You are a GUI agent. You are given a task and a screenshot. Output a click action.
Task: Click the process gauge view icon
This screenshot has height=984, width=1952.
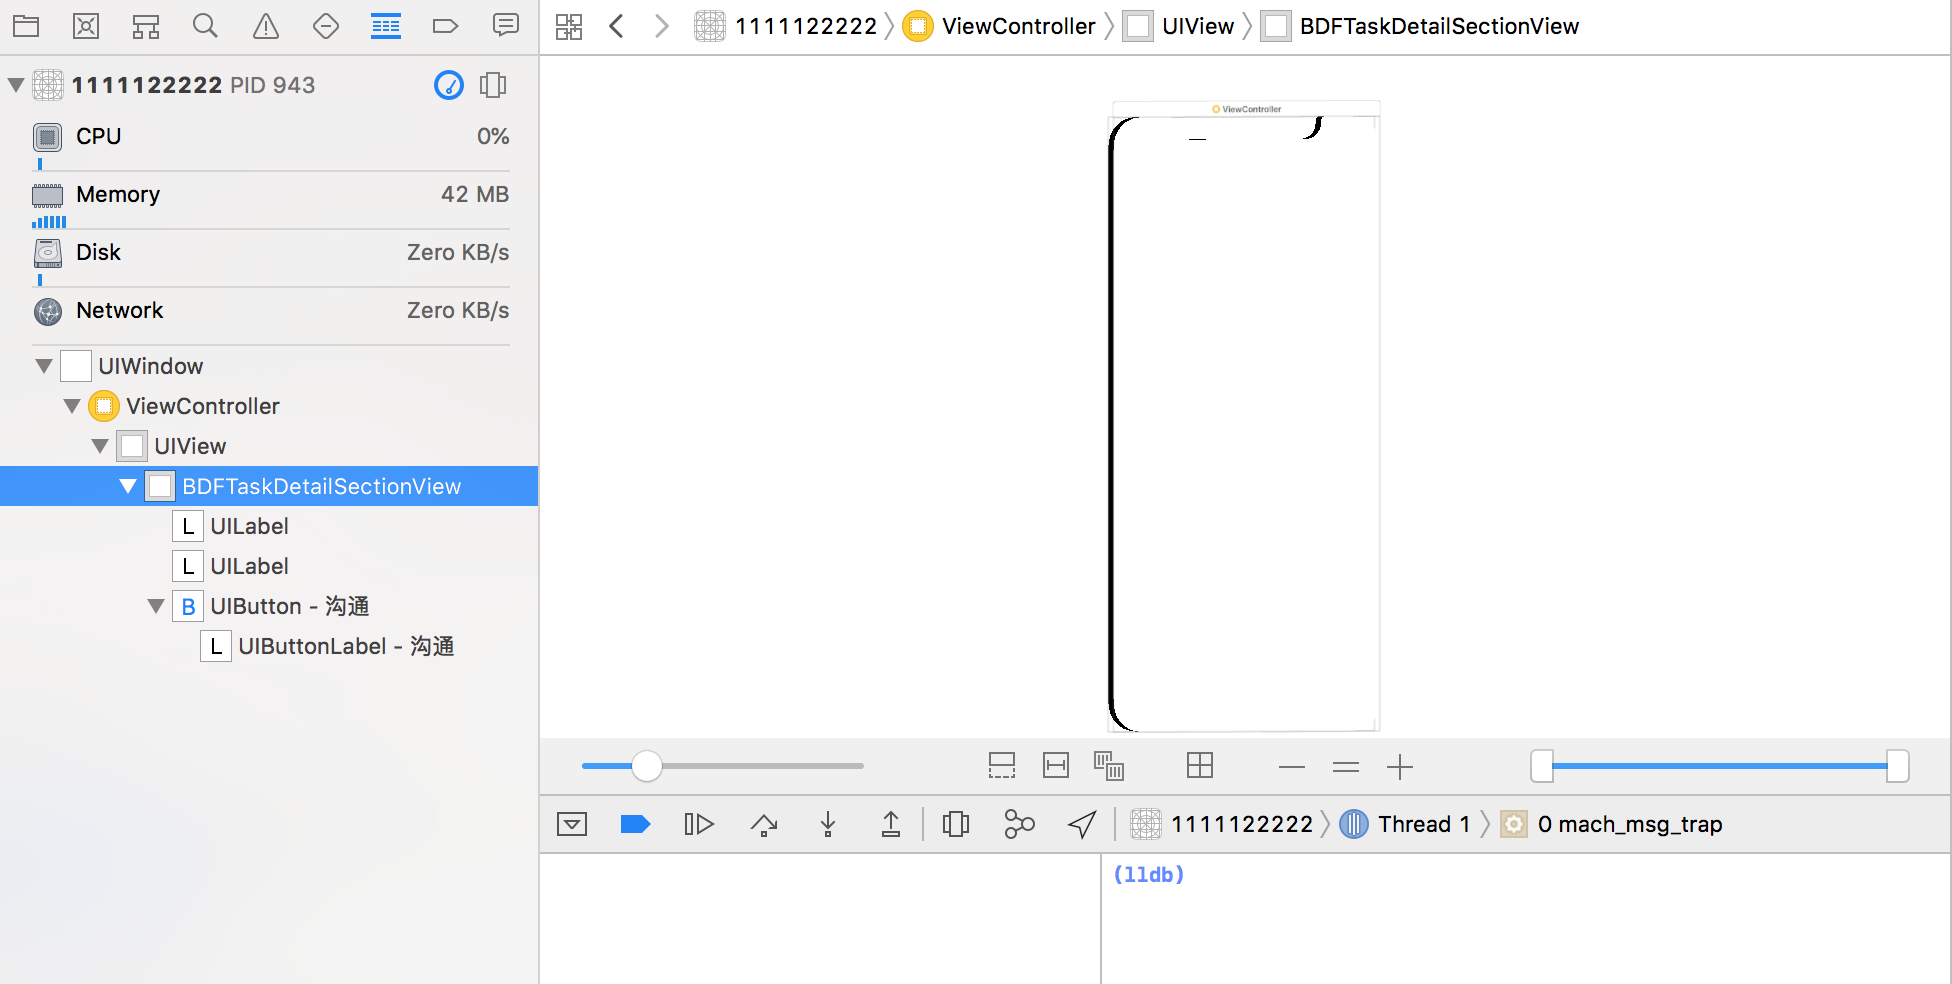[449, 85]
